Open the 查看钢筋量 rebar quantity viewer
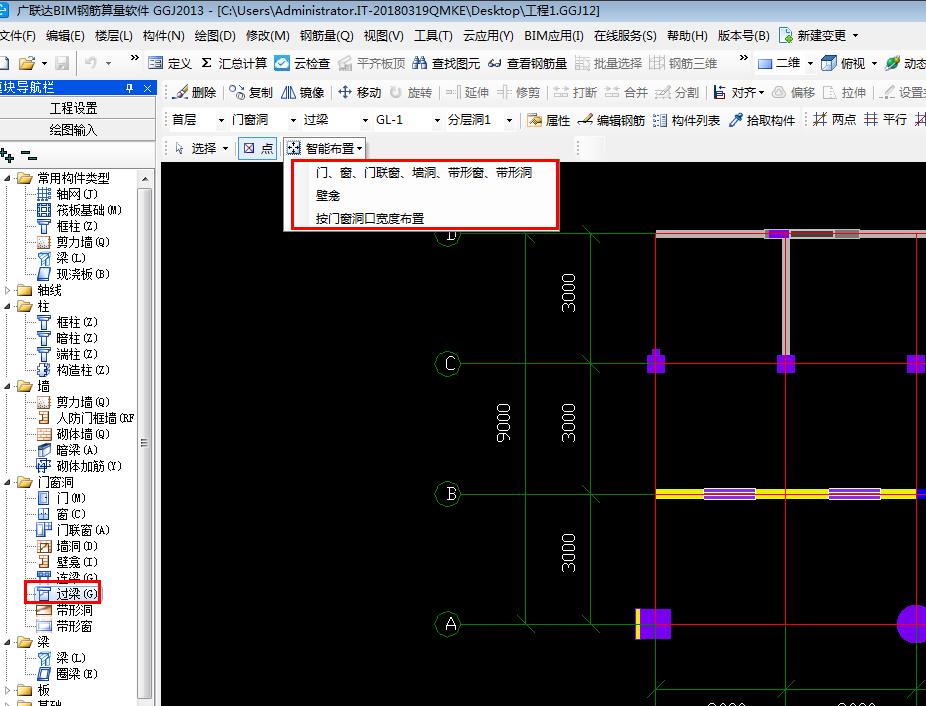This screenshot has height=706, width=926. [527, 63]
